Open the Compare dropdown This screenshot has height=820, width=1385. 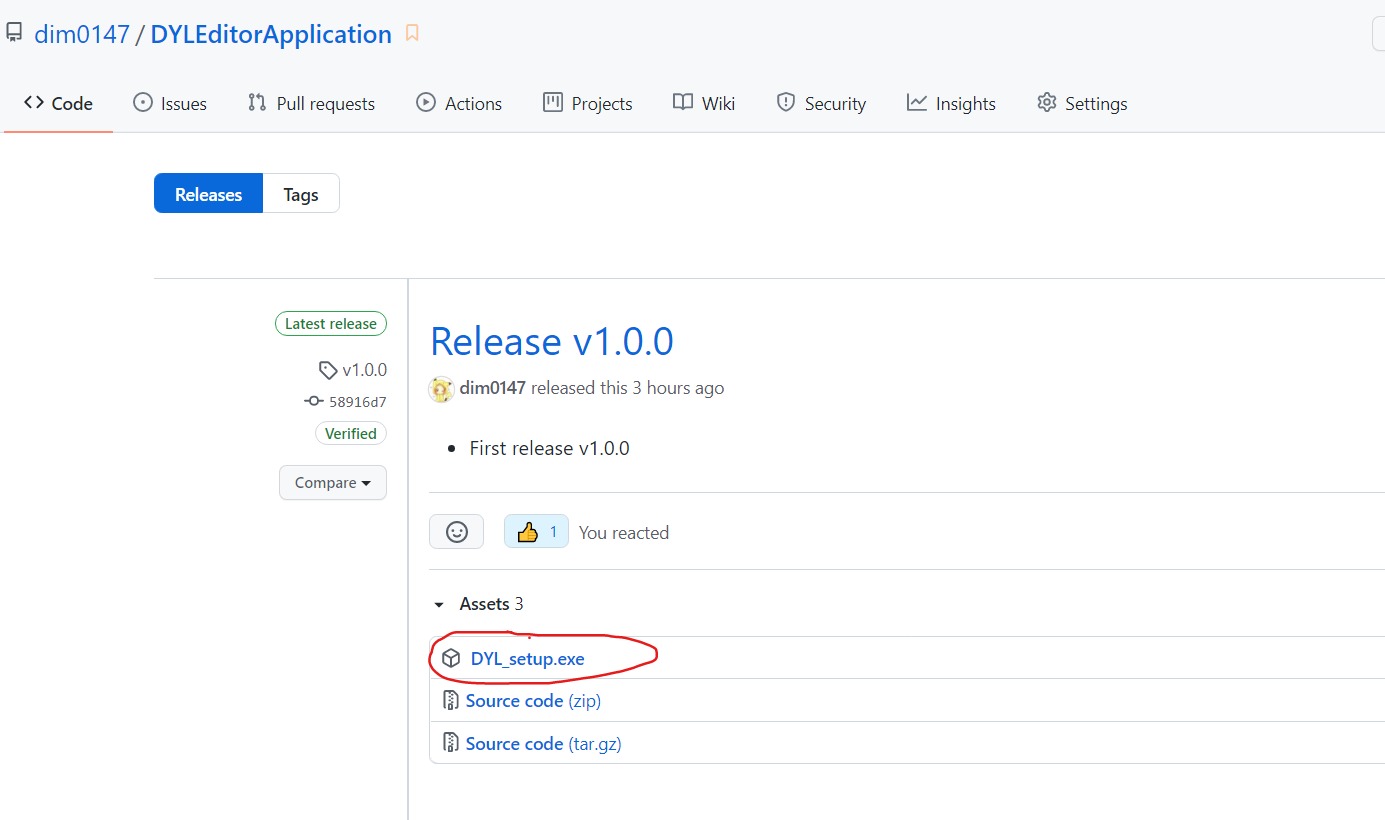point(333,483)
